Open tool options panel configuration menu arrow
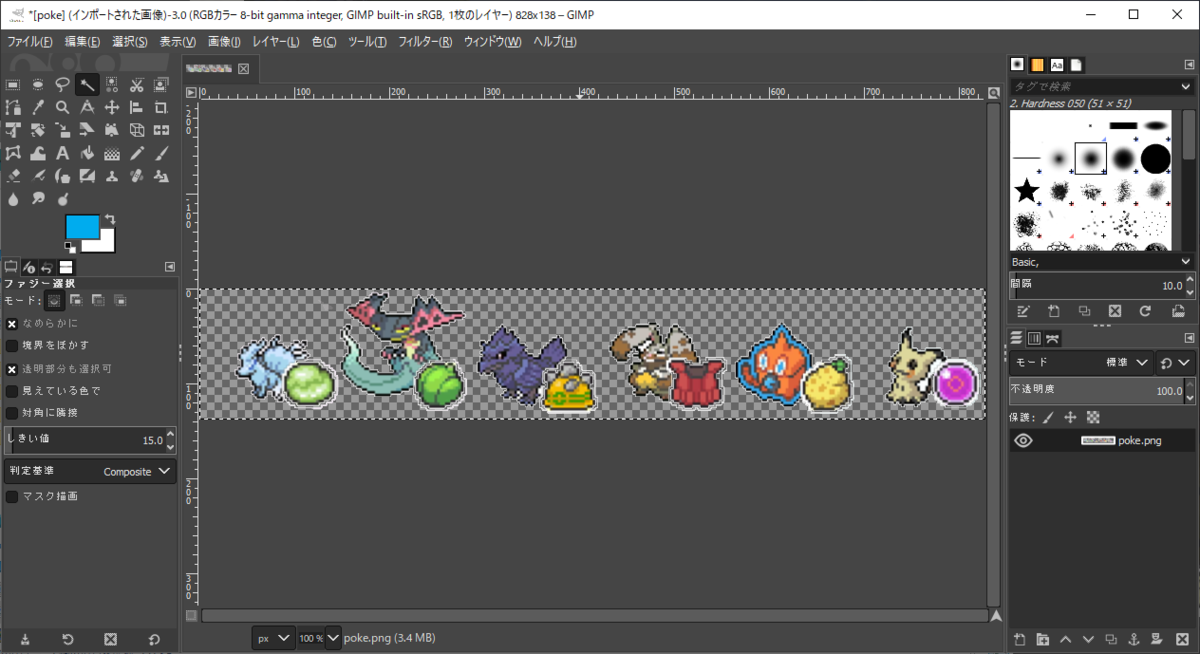 pyautogui.click(x=169, y=267)
